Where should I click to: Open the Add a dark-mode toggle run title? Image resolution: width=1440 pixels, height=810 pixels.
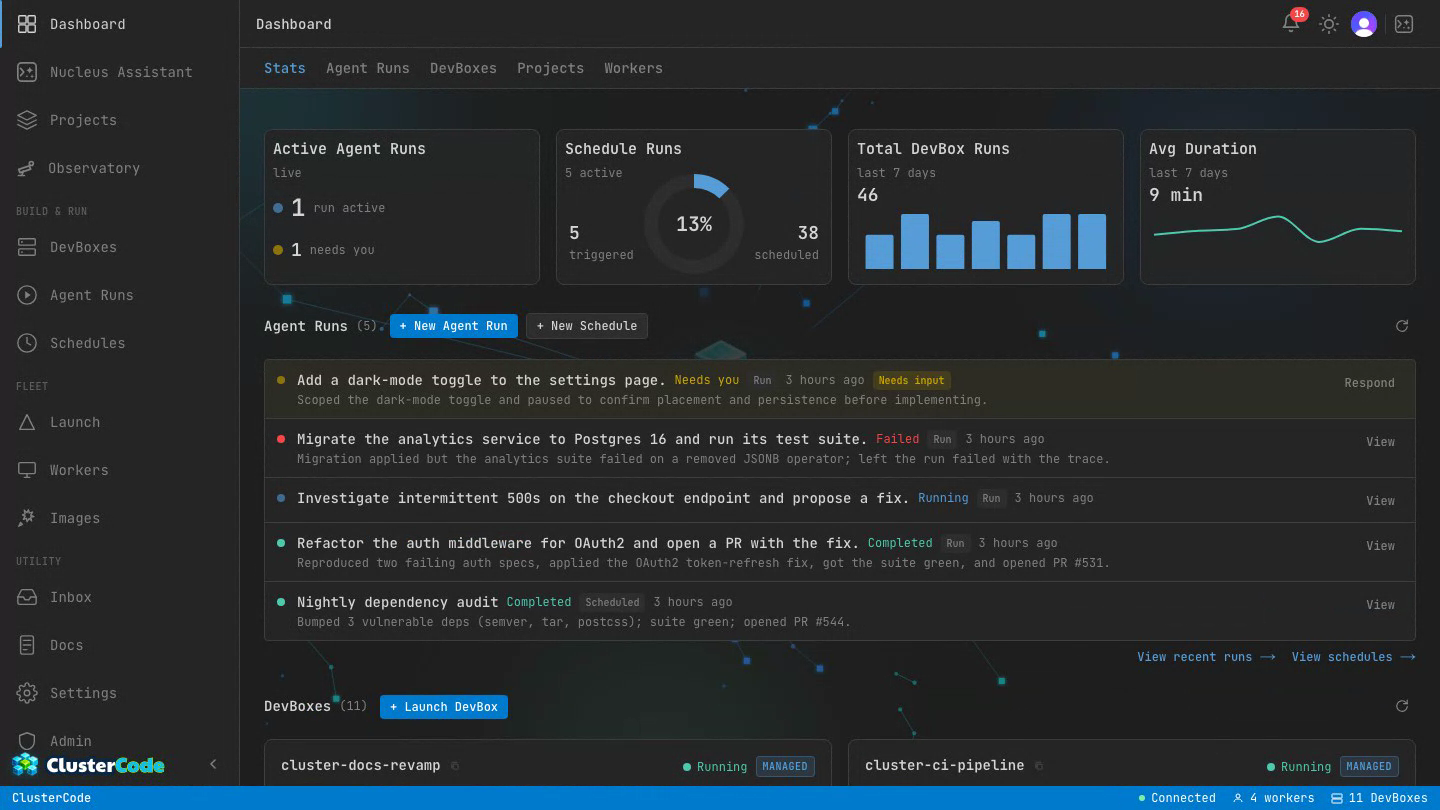(x=481, y=380)
